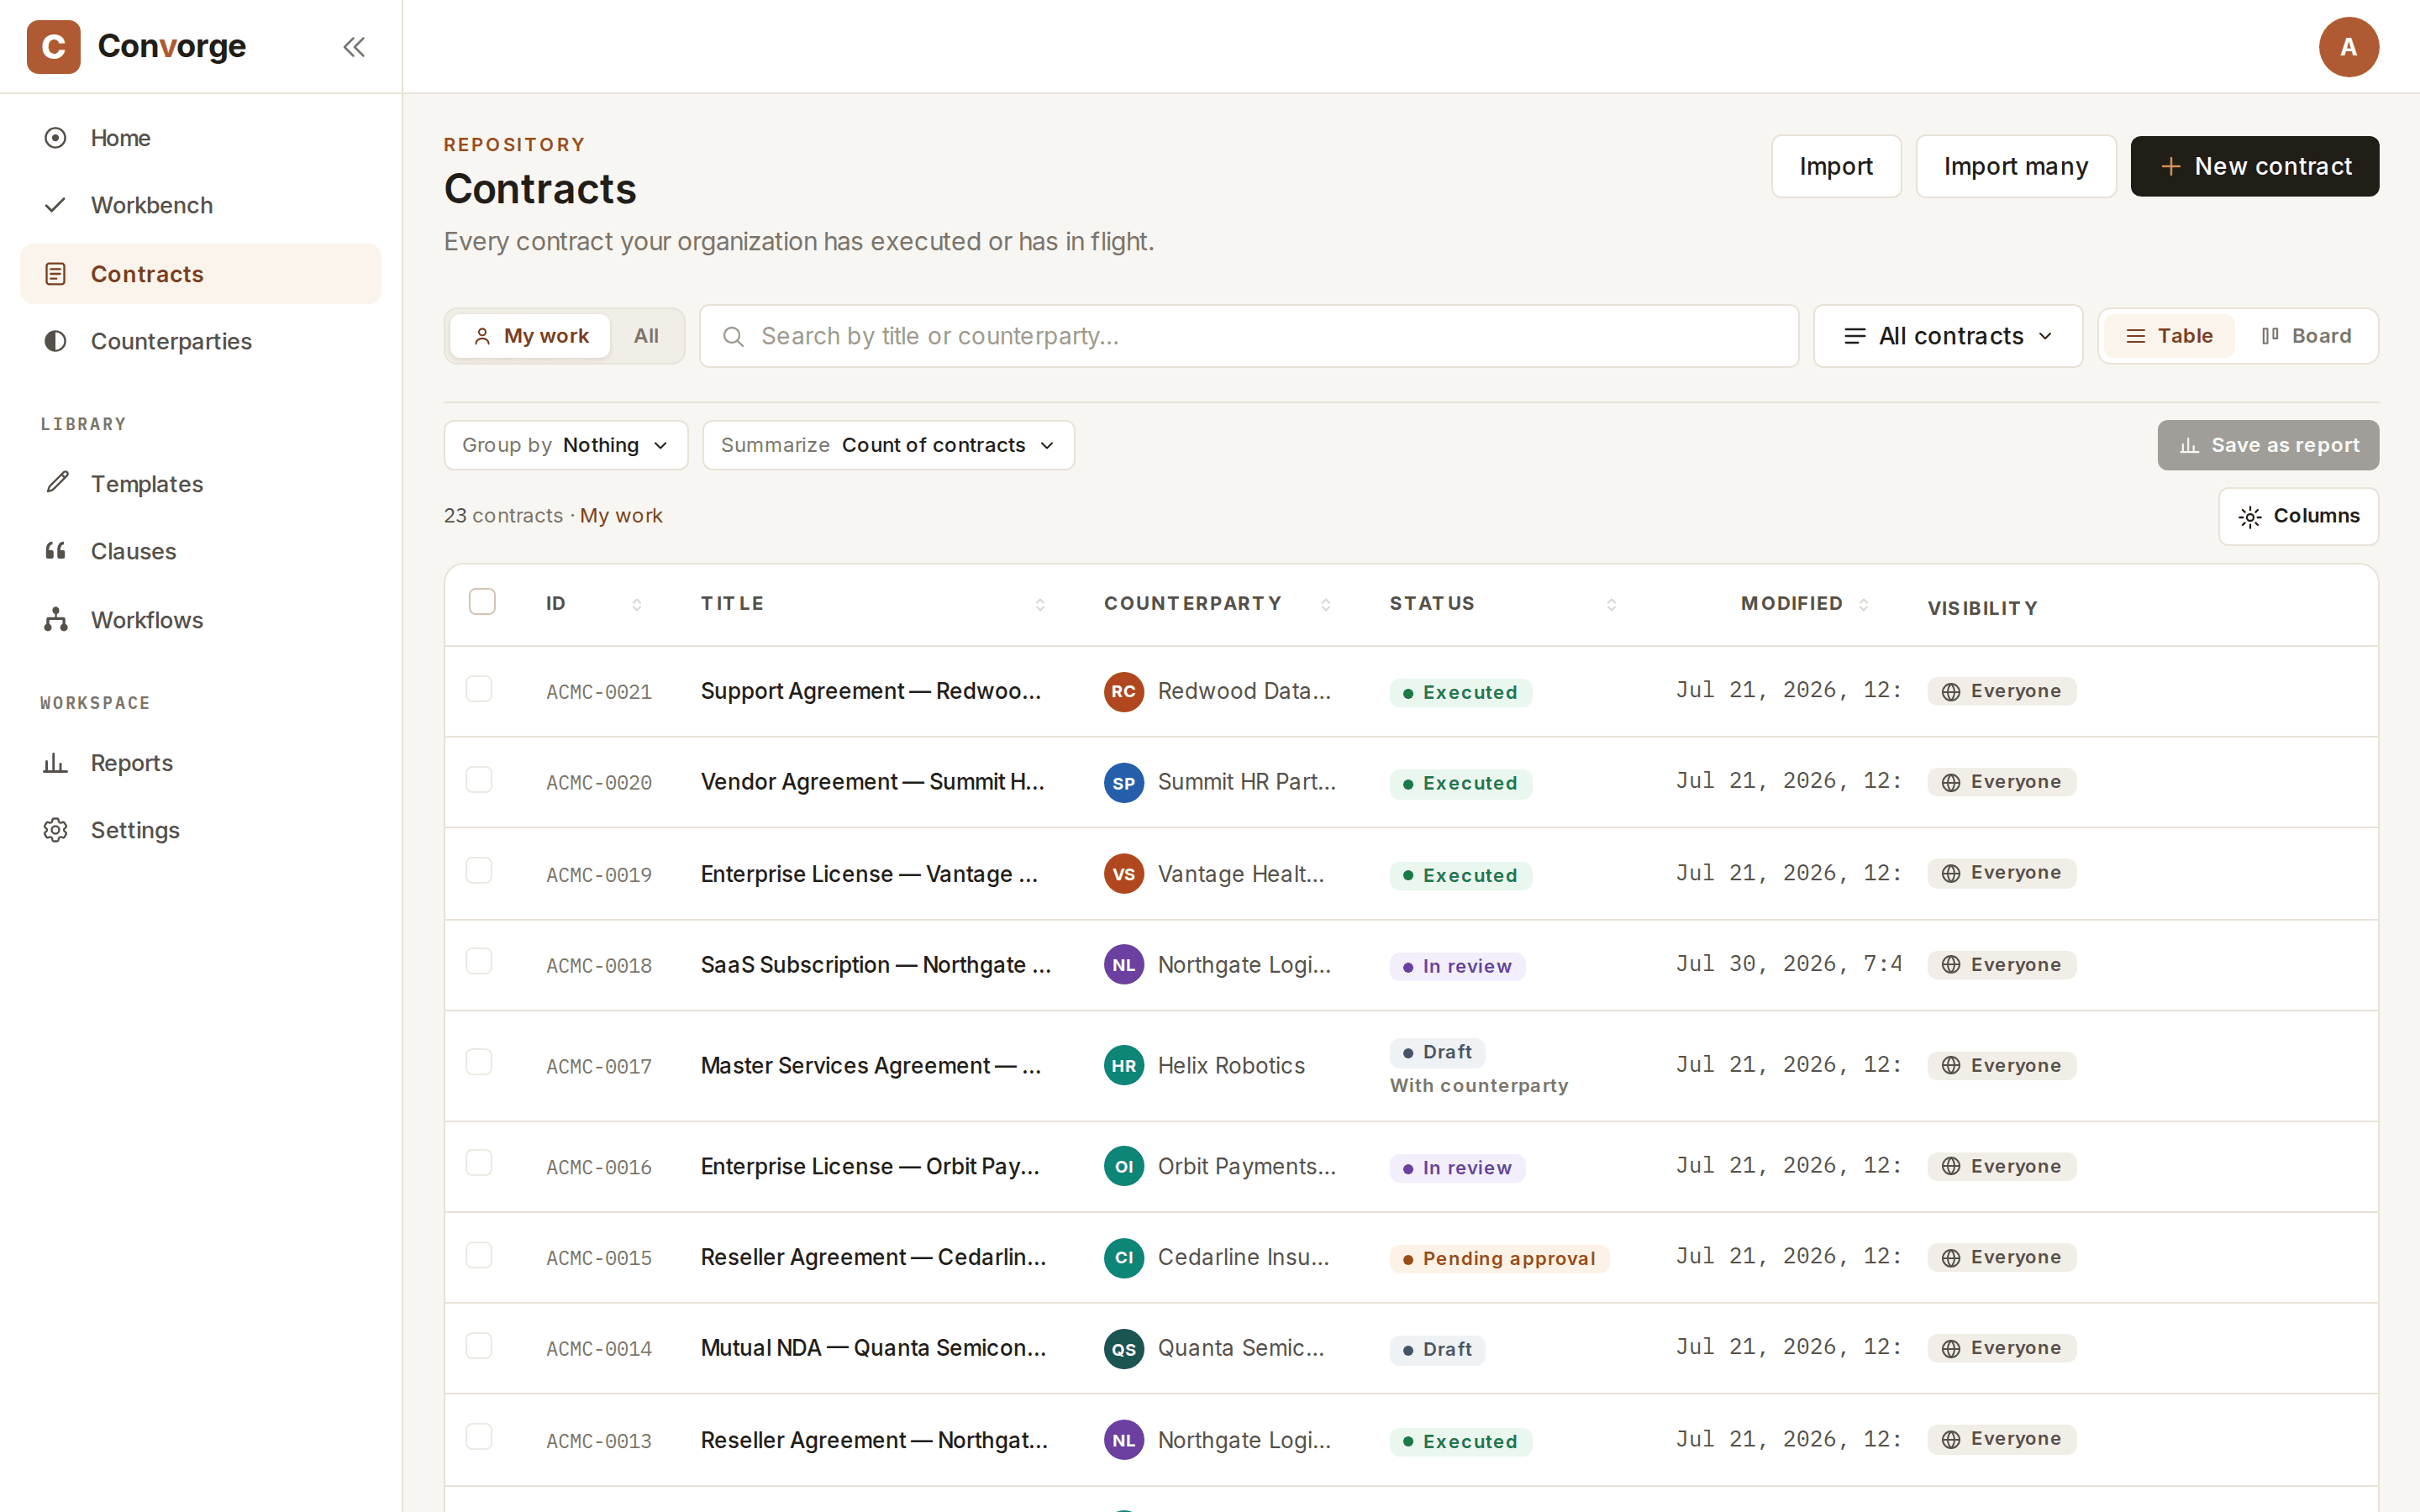Click the Quanta Semiconductor QS avatar

click(1124, 1349)
